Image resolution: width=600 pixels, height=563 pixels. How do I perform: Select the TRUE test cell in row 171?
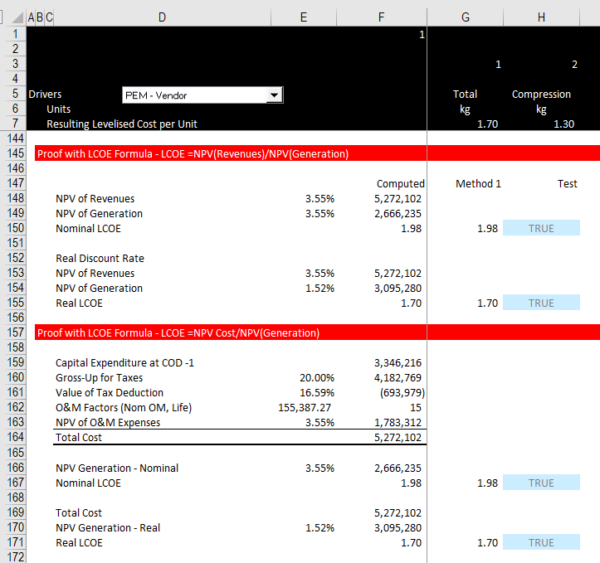[x=541, y=543]
